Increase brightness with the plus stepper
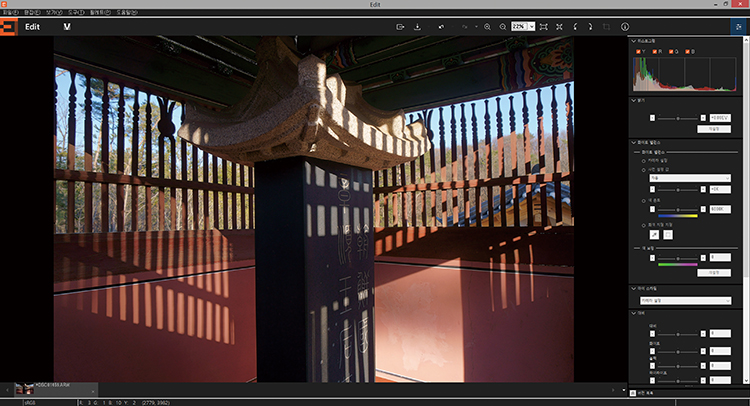 coord(703,118)
